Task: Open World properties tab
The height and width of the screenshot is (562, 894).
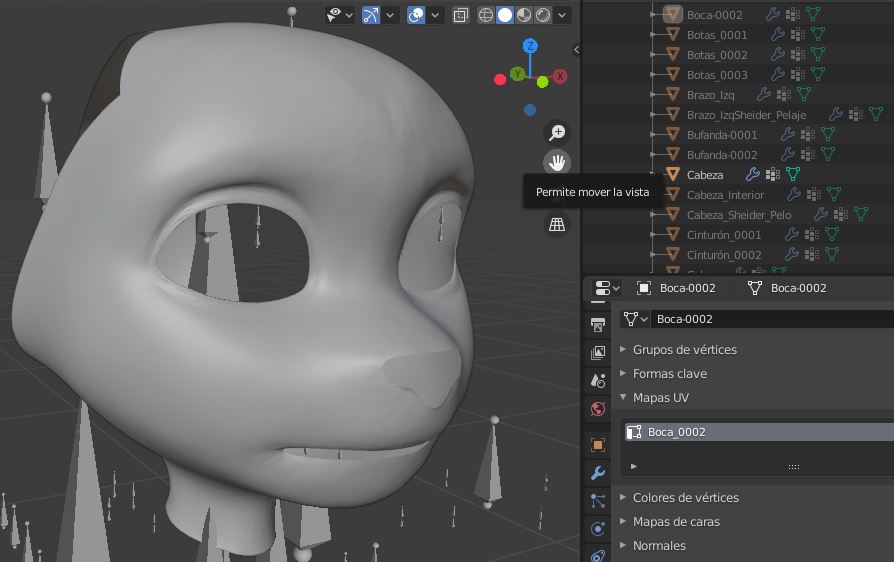Action: tap(598, 409)
